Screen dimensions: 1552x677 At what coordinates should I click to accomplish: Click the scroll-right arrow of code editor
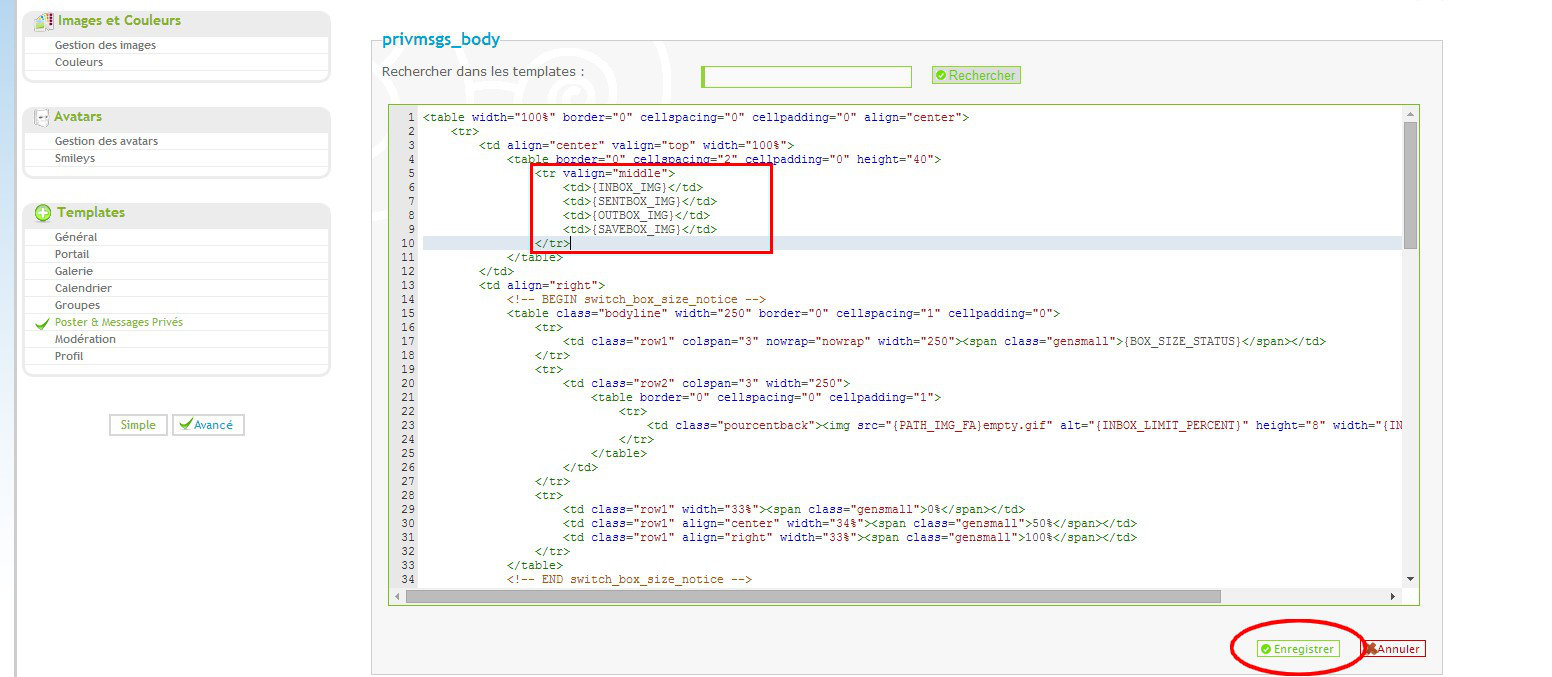1393,596
